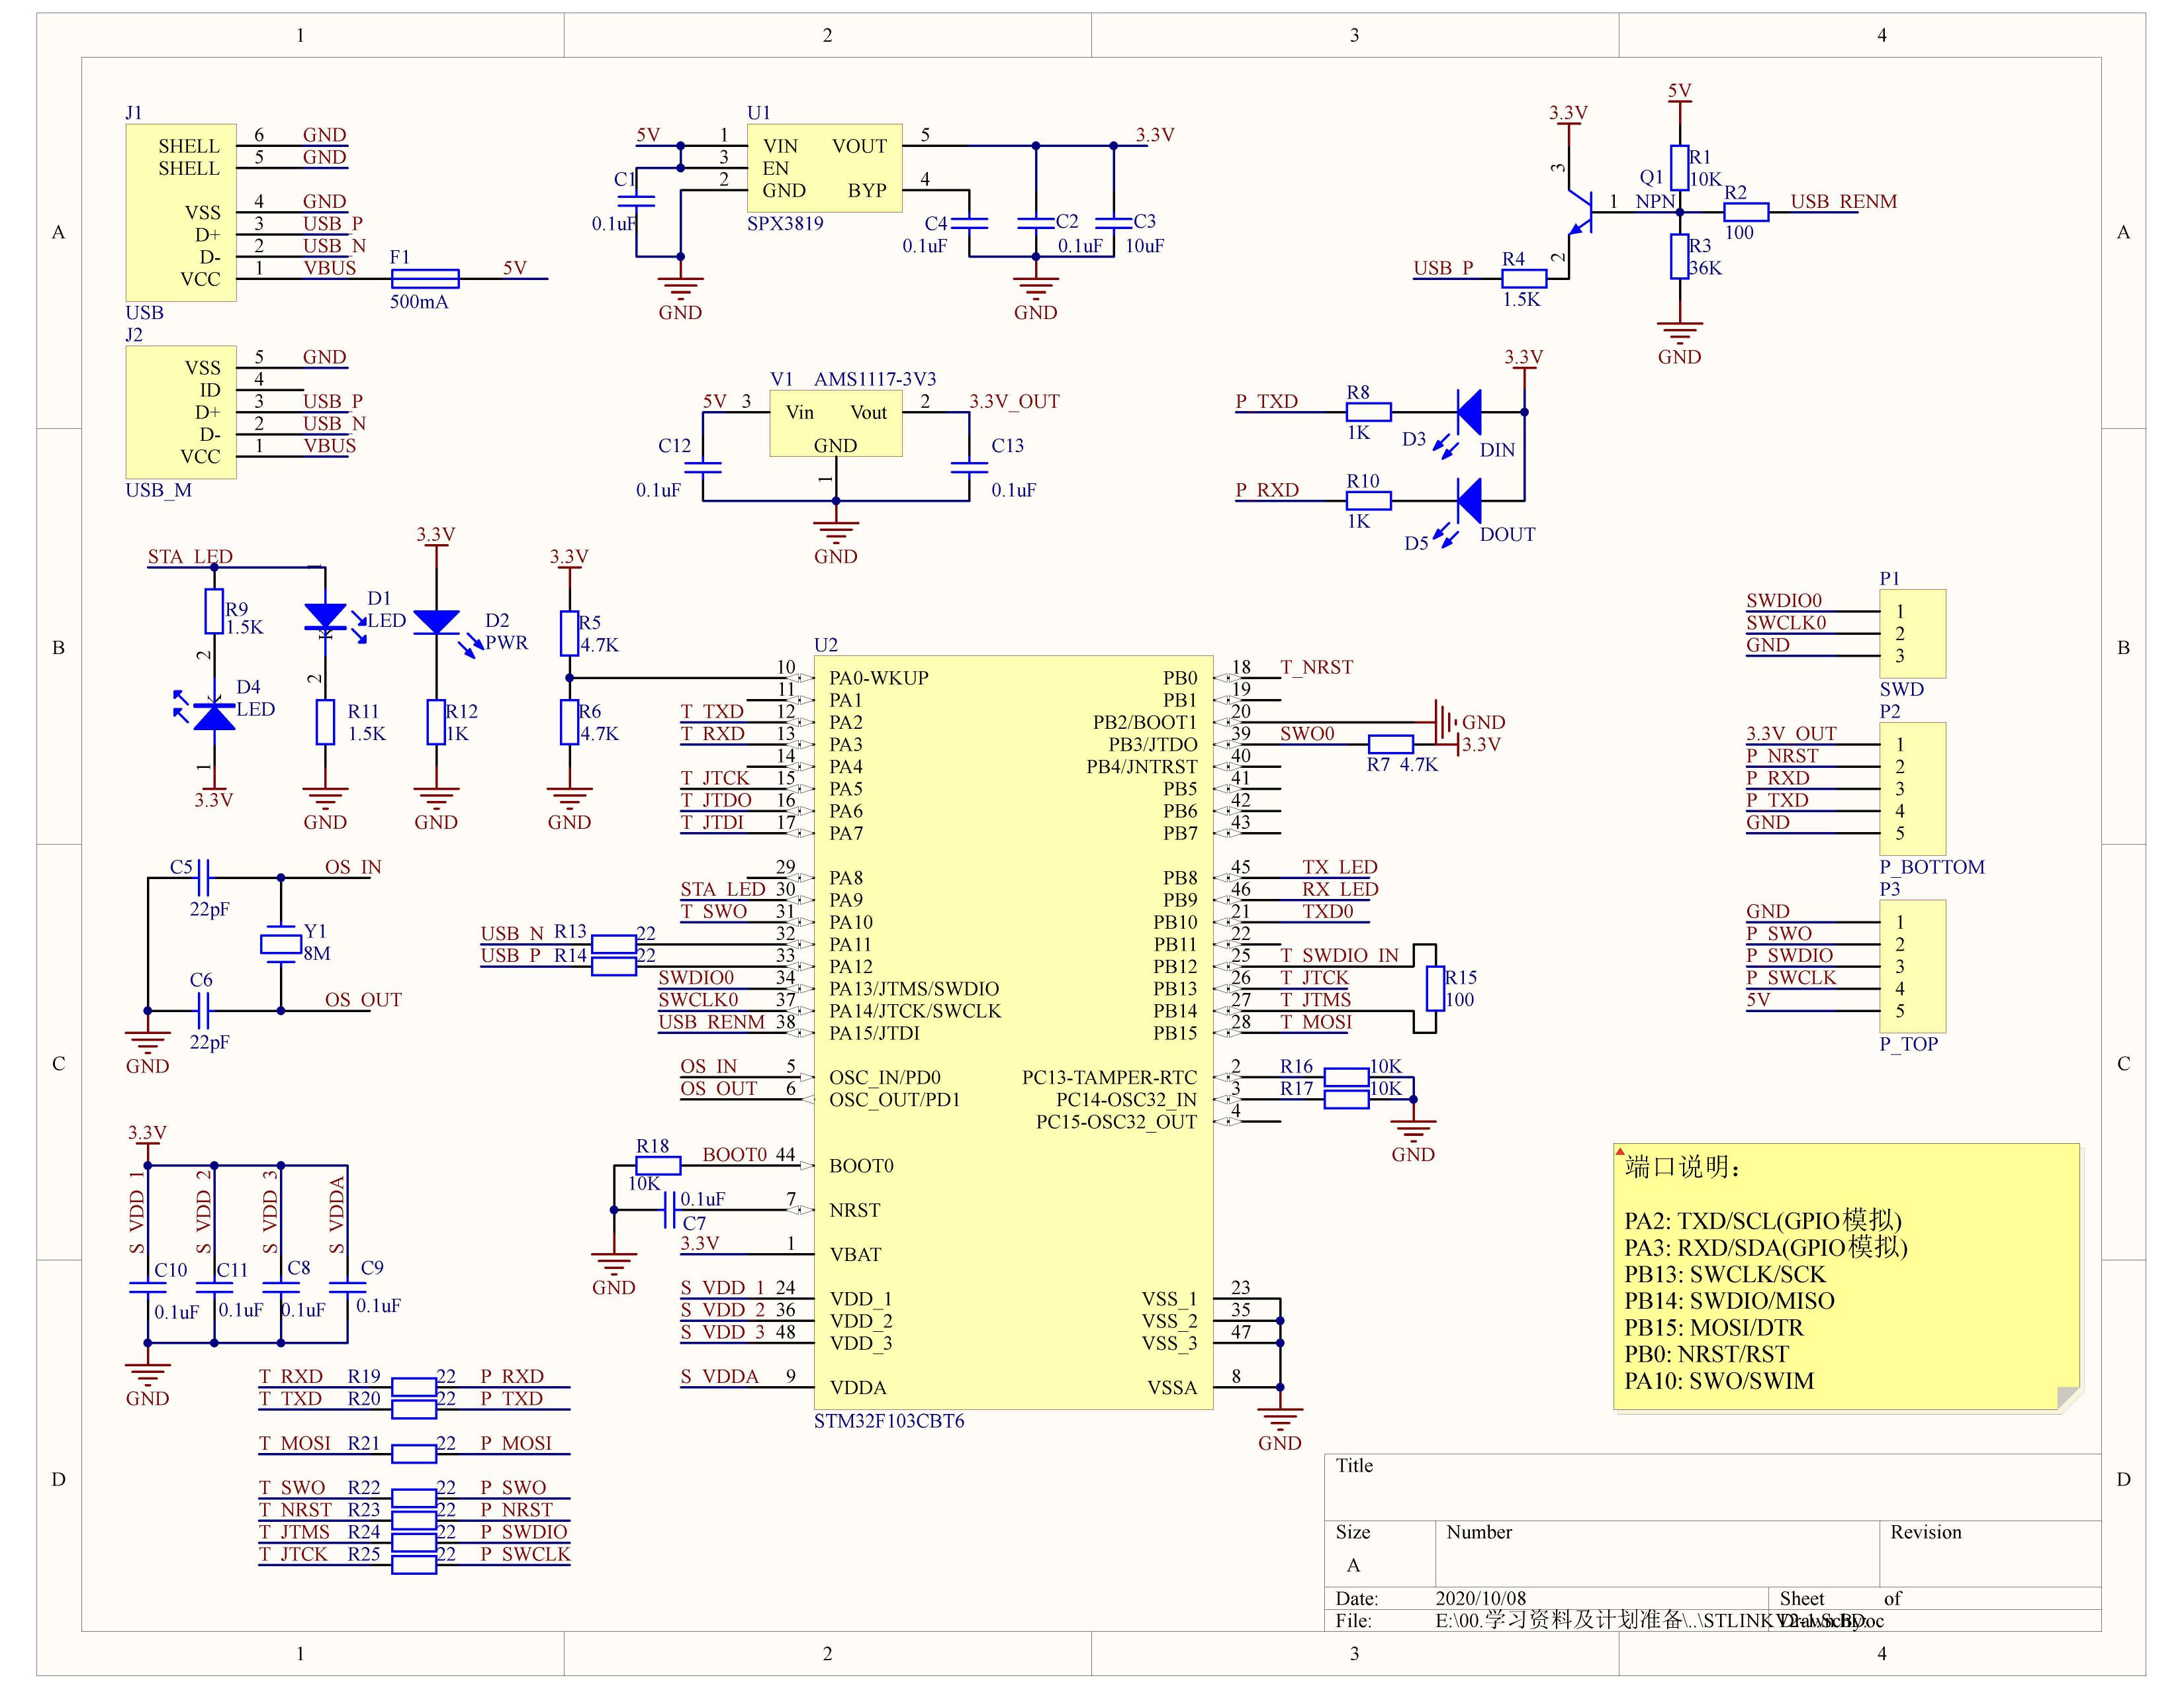Click the F1 500mA fuse symbol
Image resolution: width=2184 pixels, height=1688 pixels.
[x=424, y=278]
